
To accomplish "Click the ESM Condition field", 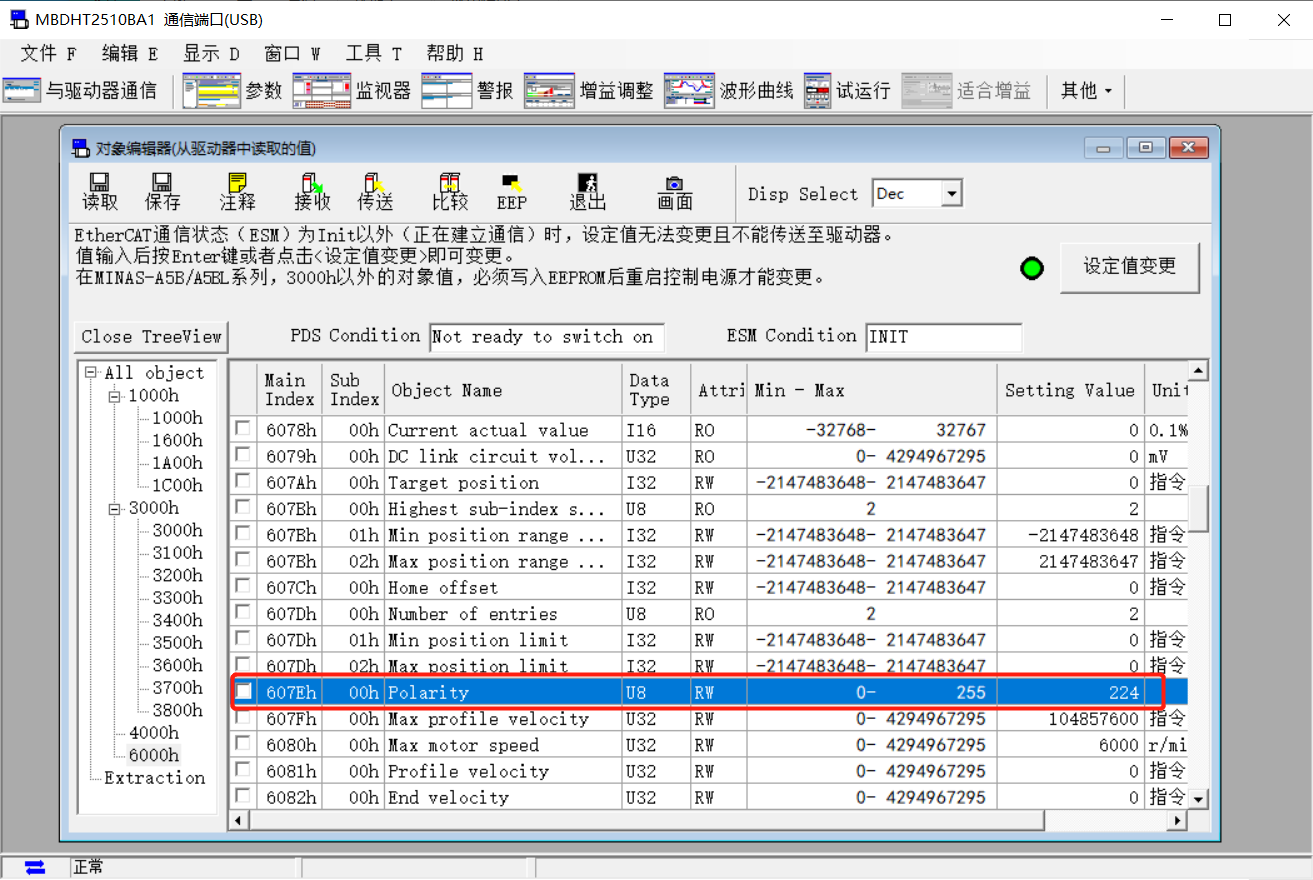I will 944,337.
